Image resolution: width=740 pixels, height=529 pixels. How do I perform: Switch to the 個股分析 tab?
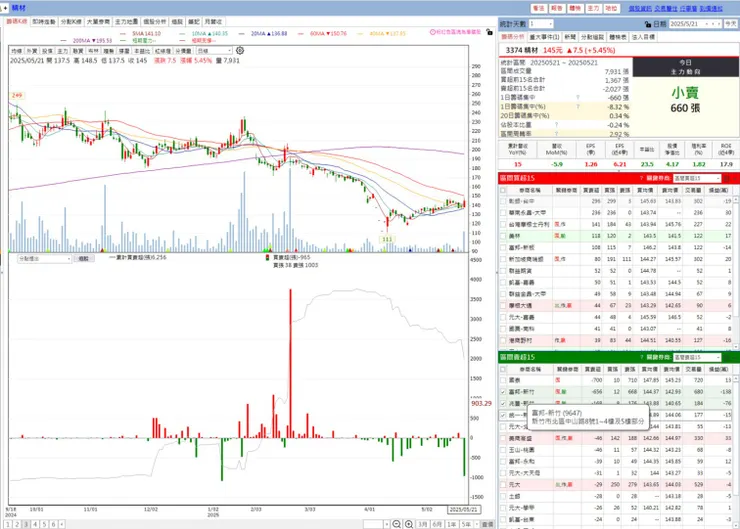pos(155,22)
